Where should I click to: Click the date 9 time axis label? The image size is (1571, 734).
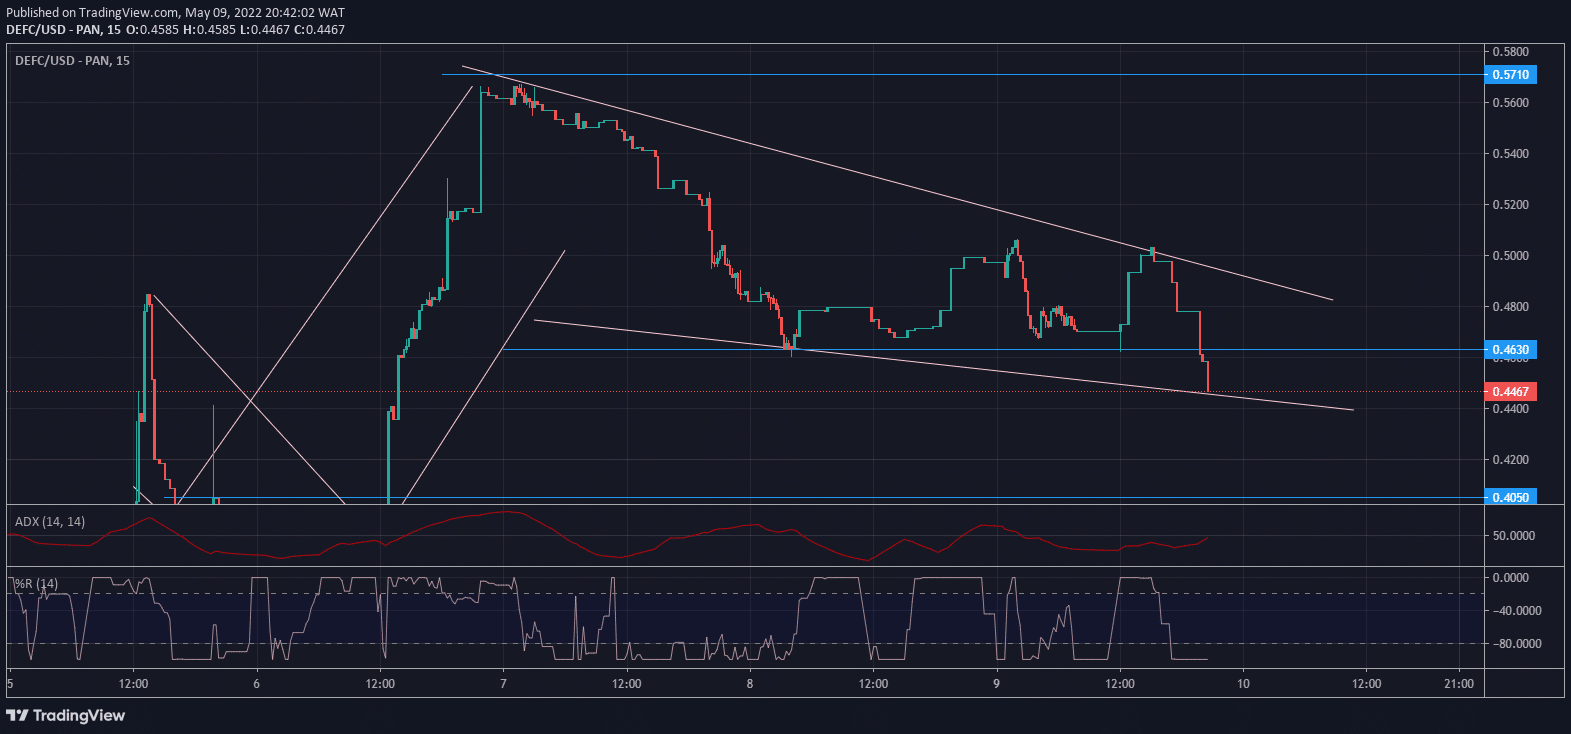point(996,684)
